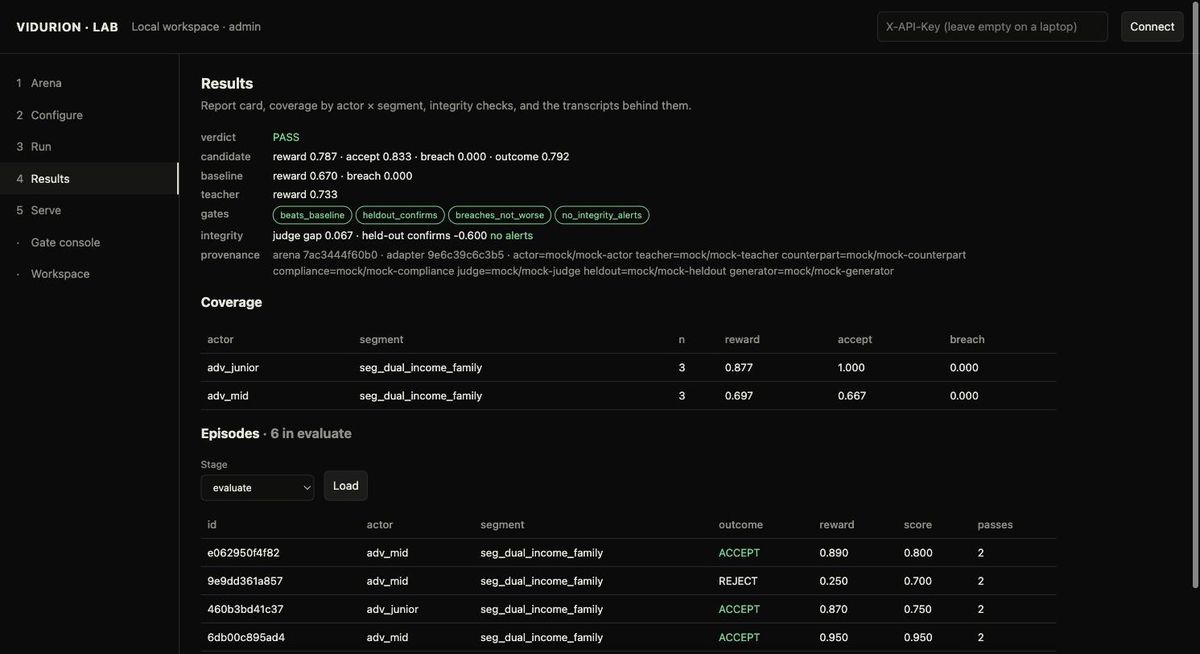1200x654 pixels.
Task: Click the breach column header in Coverage
Action: [967, 339]
